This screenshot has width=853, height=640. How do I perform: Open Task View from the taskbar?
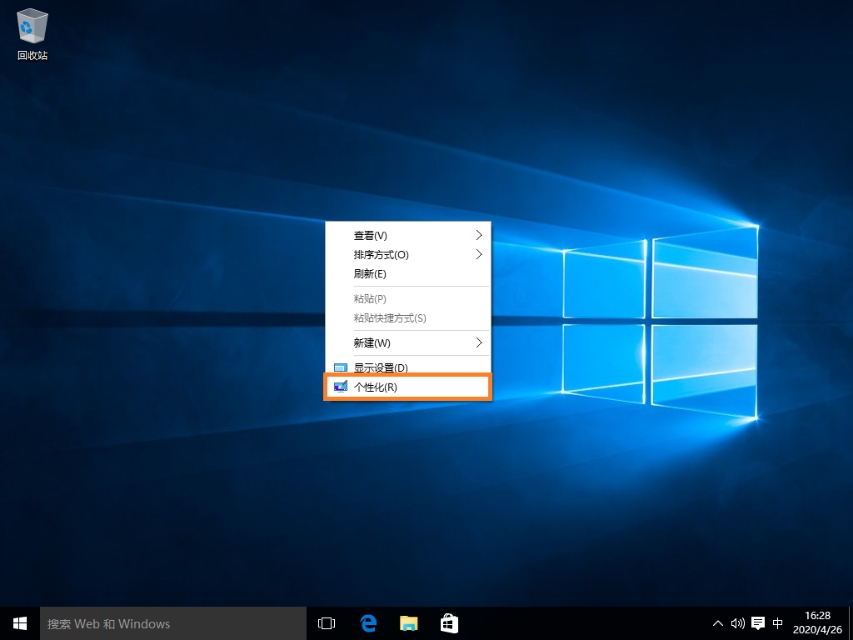point(326,623)
